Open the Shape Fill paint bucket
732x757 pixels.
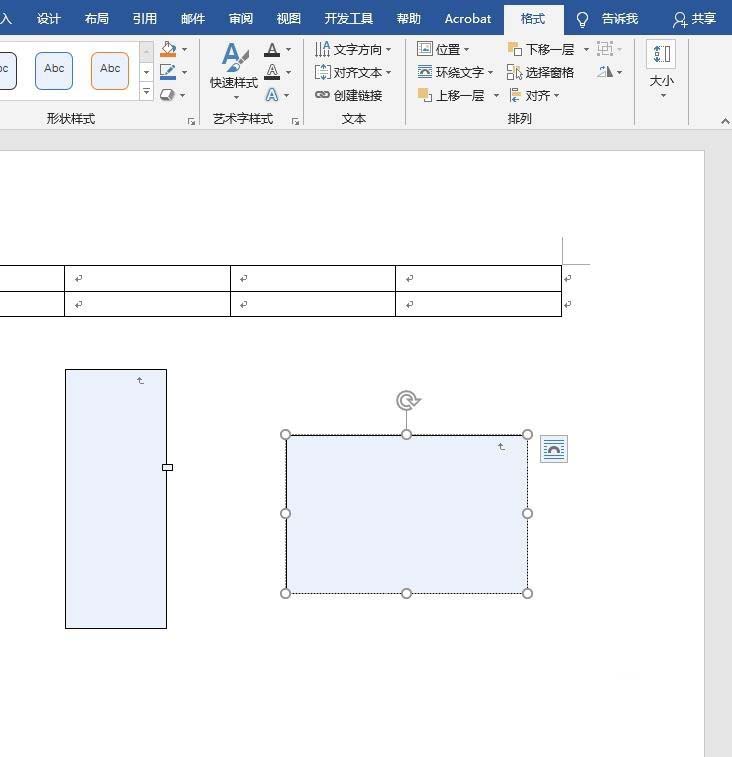tap(168, 49)
